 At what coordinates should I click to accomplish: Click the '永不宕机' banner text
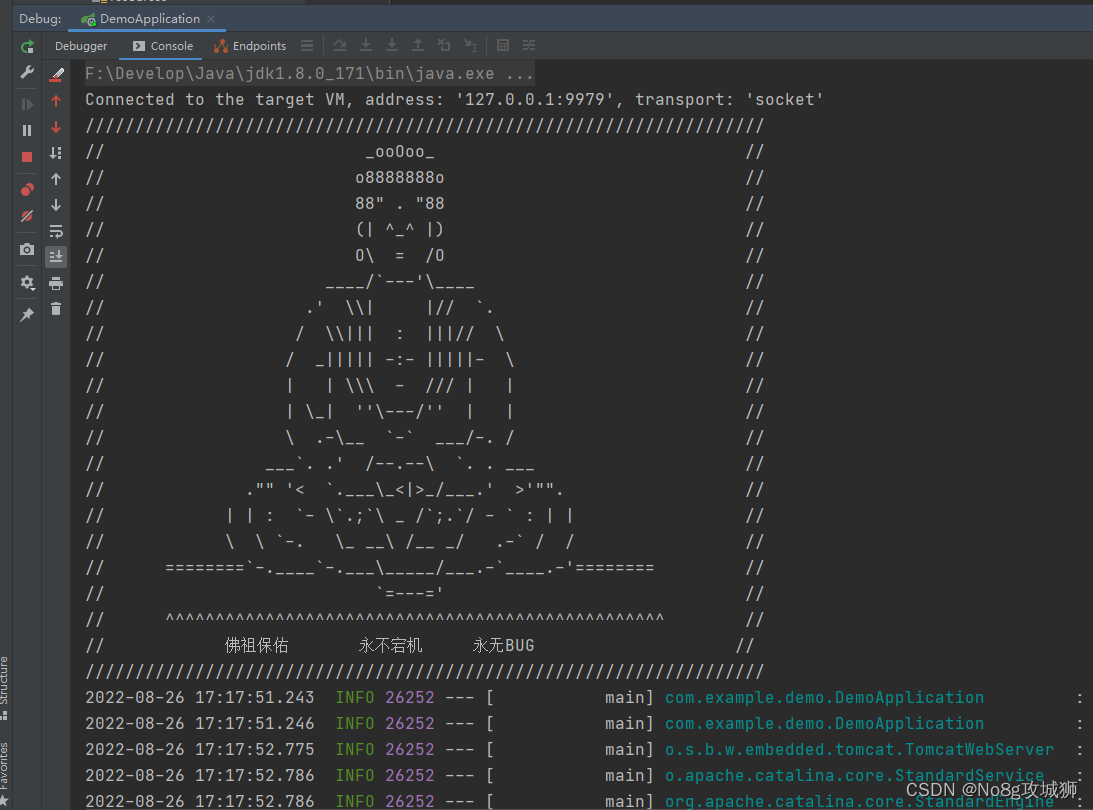[390, 645]
